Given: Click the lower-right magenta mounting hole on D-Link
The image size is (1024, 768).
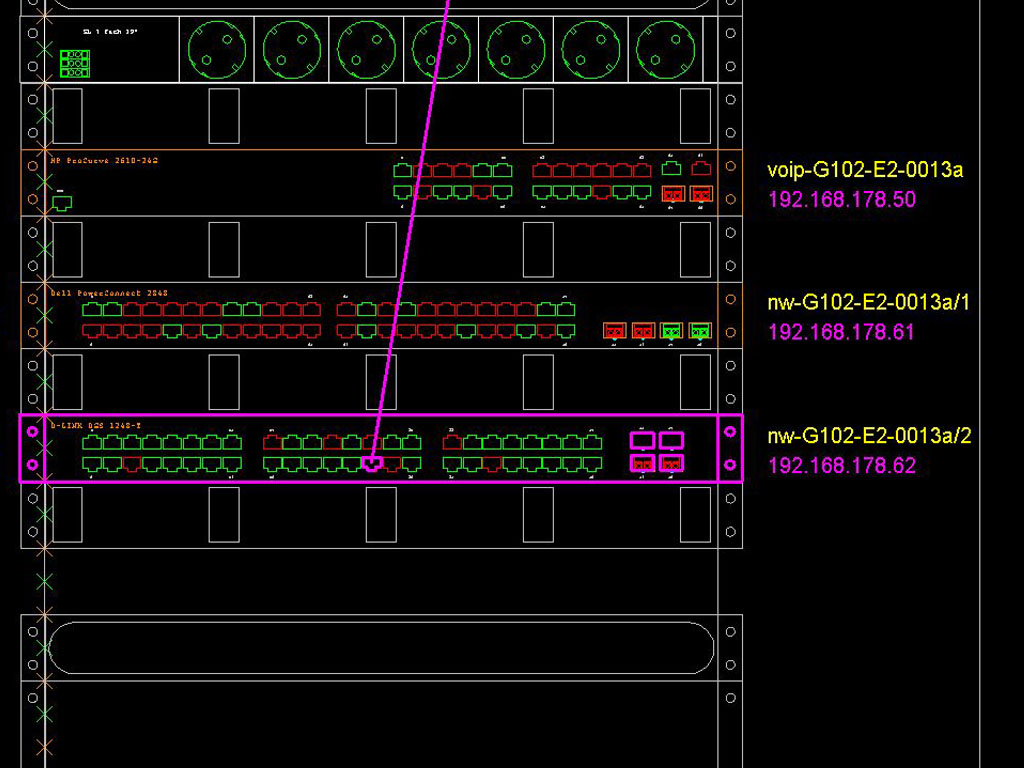Looking at the screenshot, I should (730, 465).
